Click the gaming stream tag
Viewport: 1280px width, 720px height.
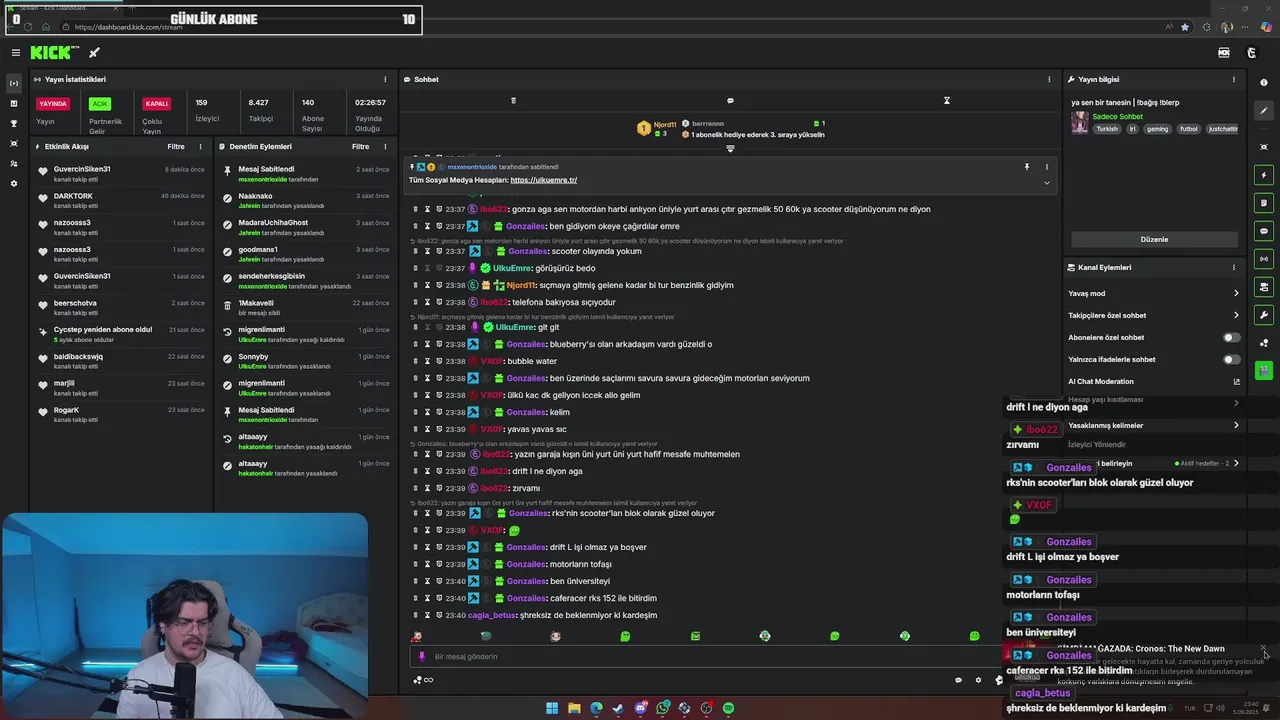1157,129
